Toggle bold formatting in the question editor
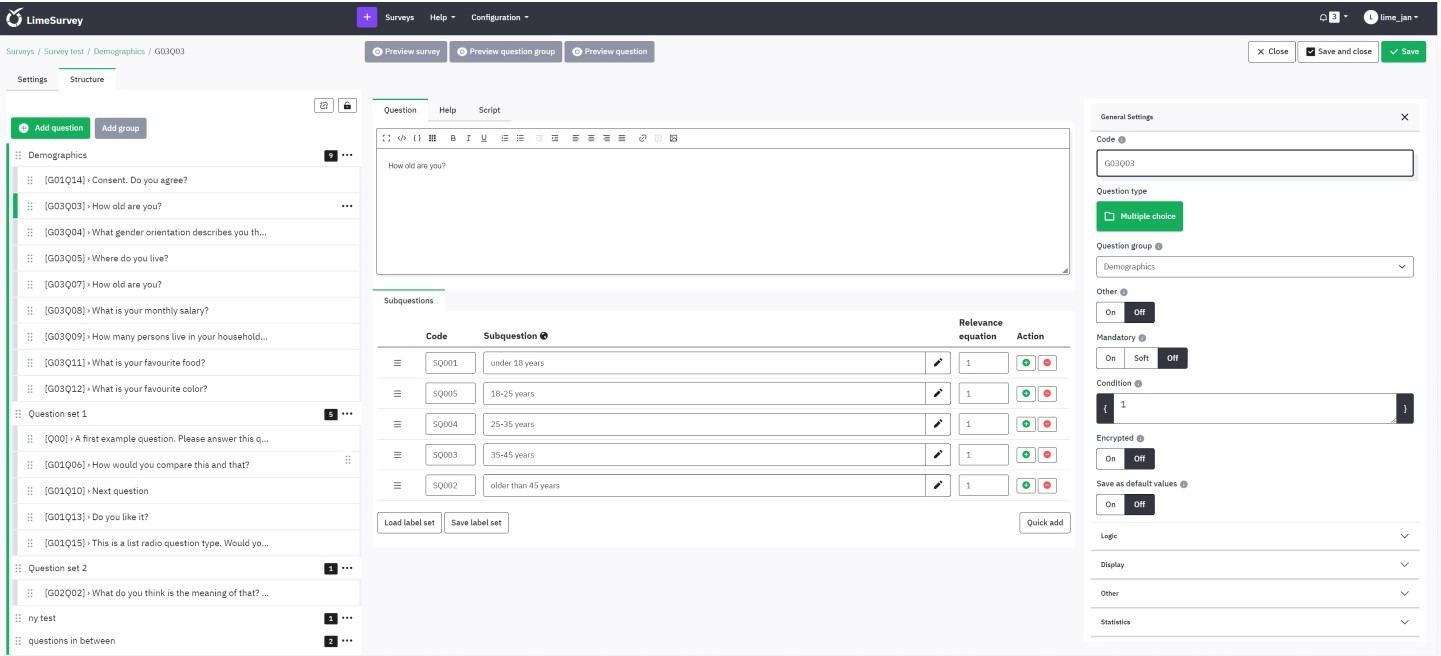The height and width of the screenshot is (656, 1441). (452, 138)
